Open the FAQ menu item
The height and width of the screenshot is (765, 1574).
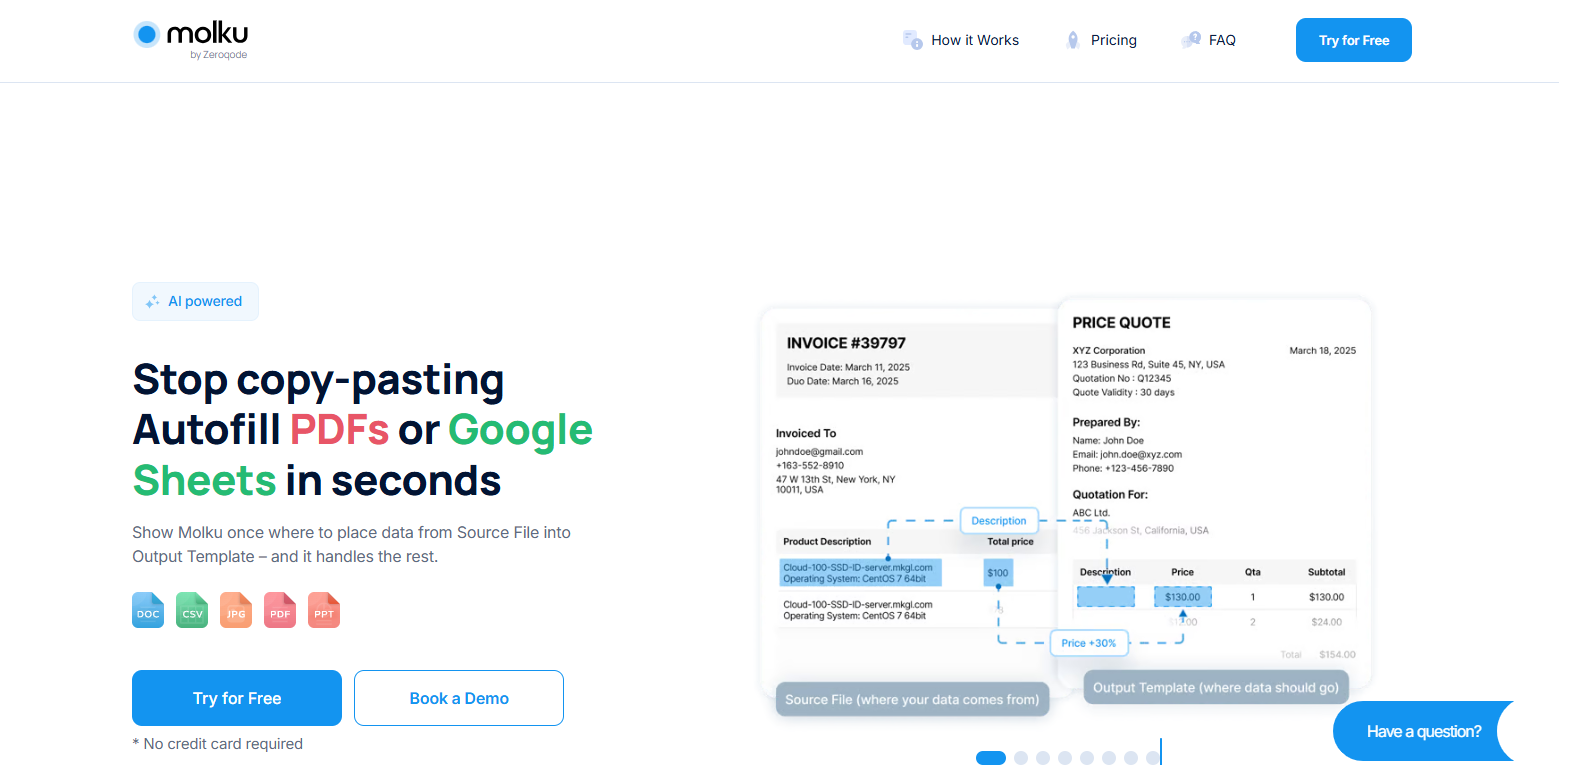[x=1222, y=40]
